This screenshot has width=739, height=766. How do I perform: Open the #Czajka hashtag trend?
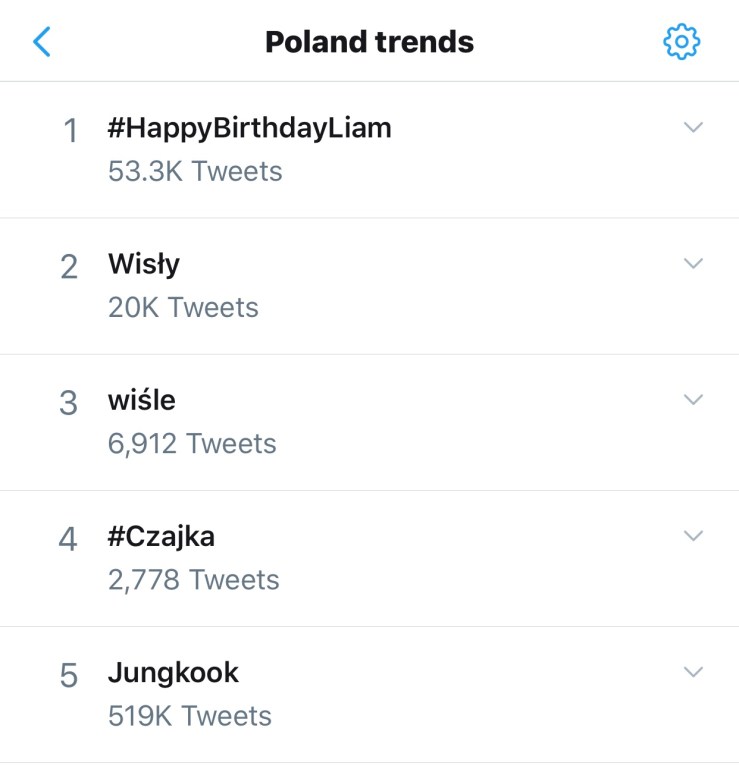click(x=161, y=536)
